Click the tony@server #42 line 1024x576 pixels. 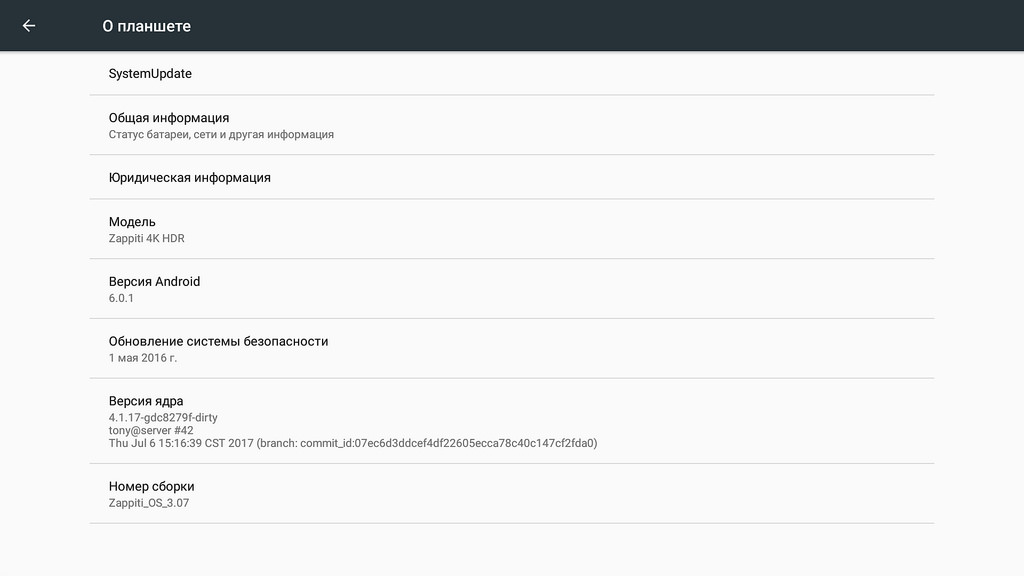pyautogui.click(x=151, y=430)
